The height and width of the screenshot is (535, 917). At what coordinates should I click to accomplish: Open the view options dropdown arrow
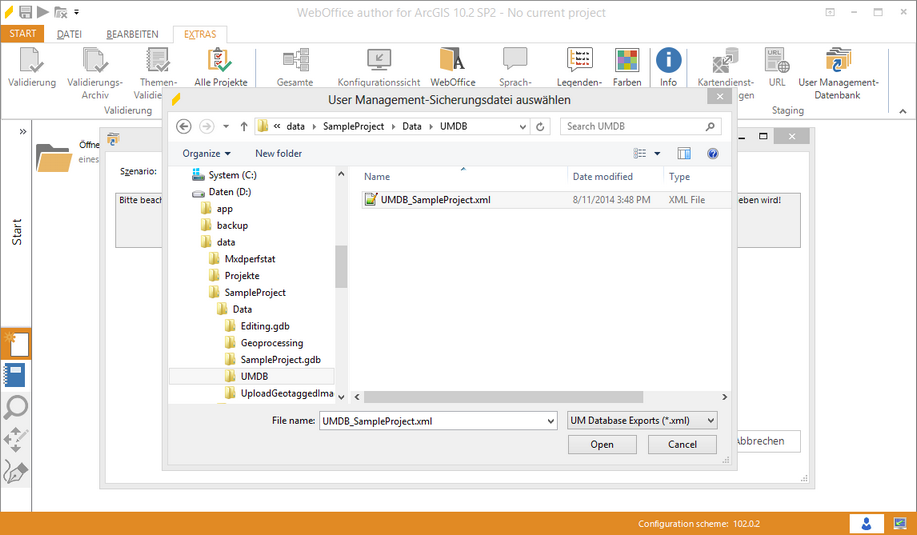657,153
